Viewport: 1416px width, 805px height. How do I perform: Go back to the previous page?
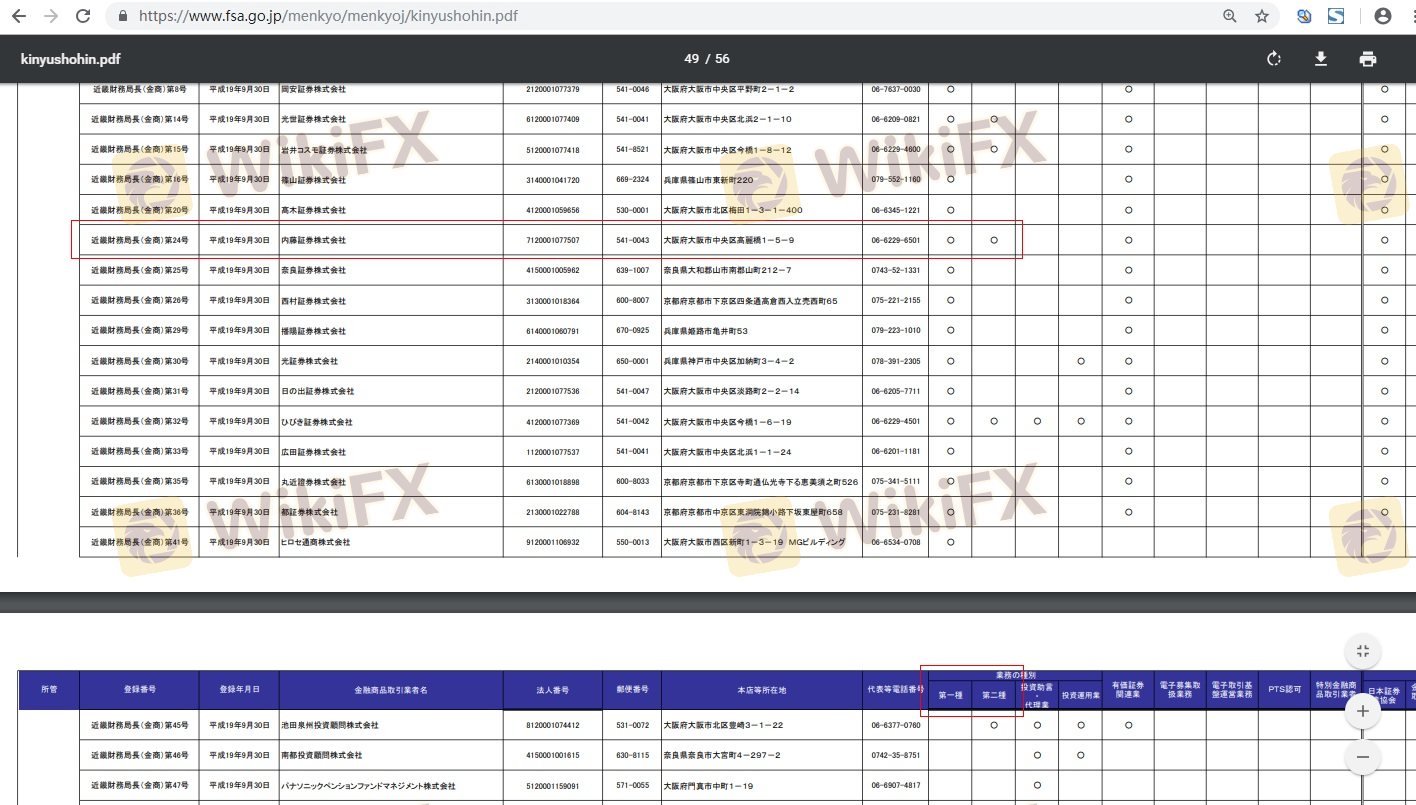click(18, 16)
